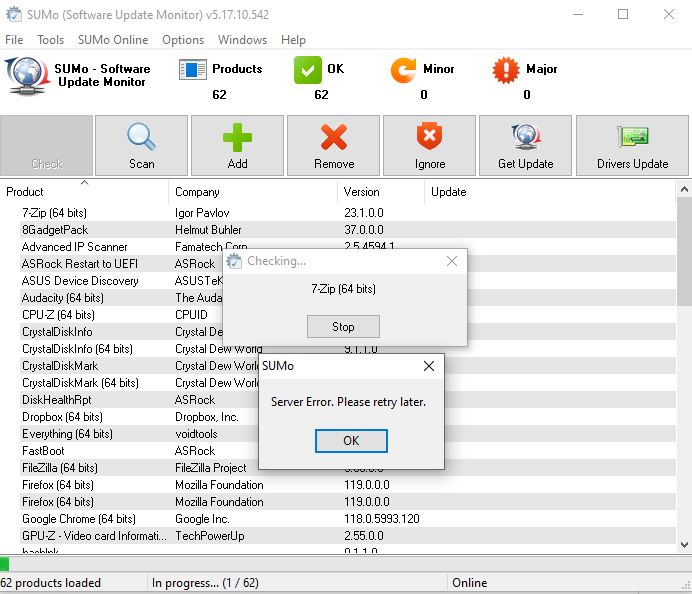This screenshot has width=692, height=594.
Task: Click the green OK checkmark icon
Action: point(308,70)
